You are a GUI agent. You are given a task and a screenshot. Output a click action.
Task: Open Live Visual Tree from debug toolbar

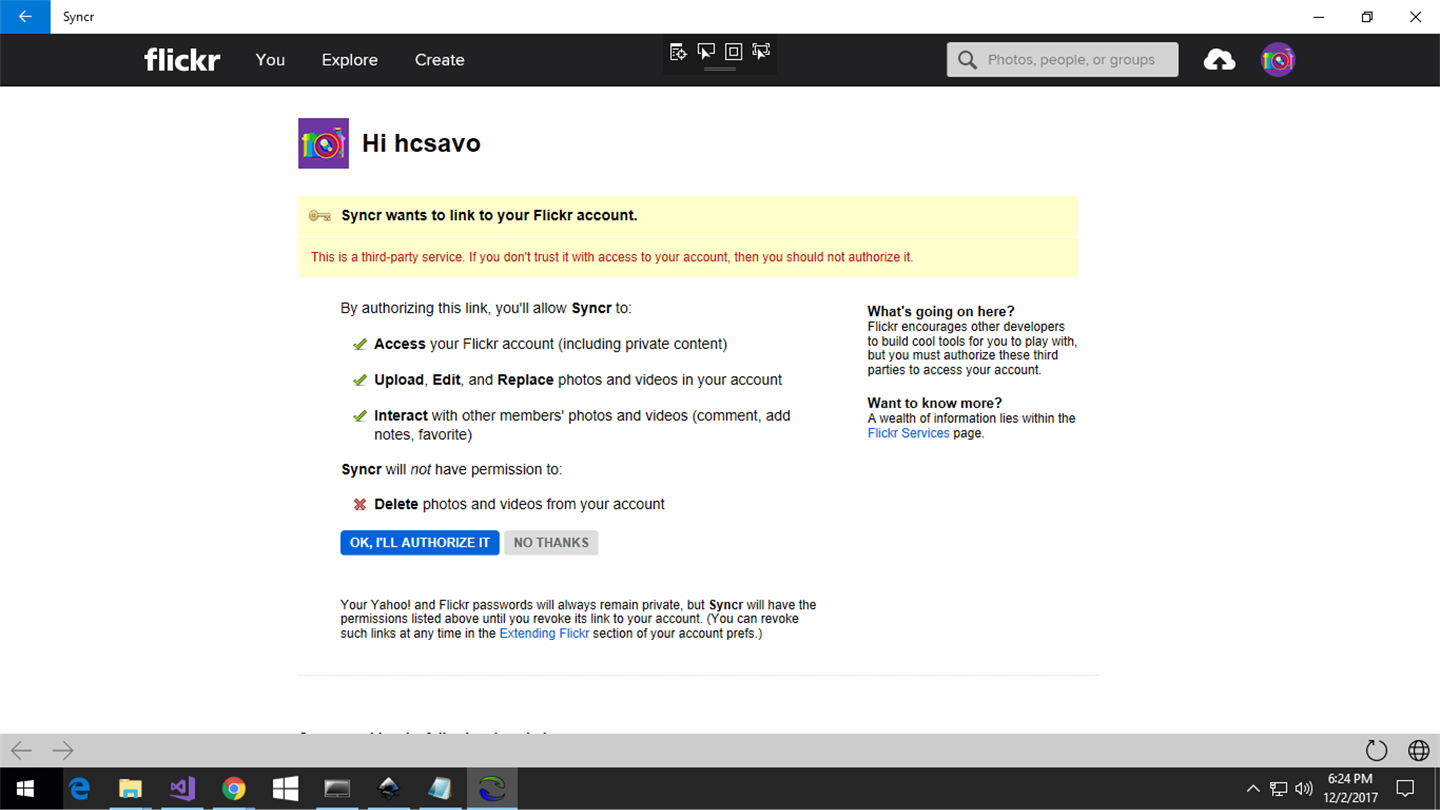678,52
